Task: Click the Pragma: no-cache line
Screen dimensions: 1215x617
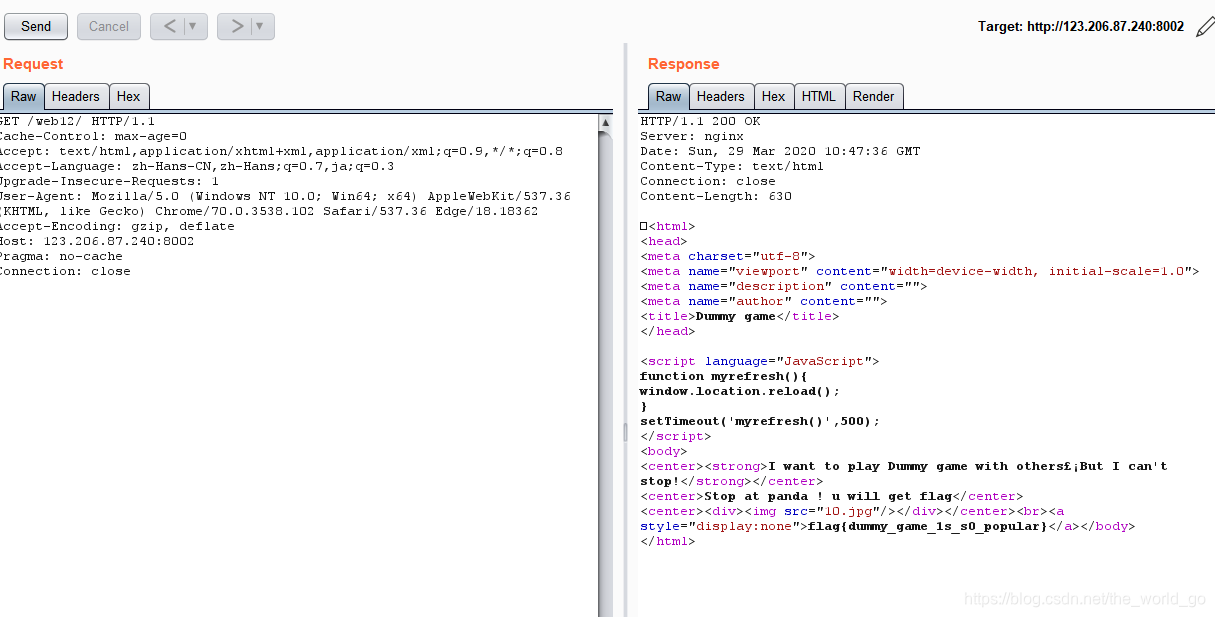Action: point(62,256)
